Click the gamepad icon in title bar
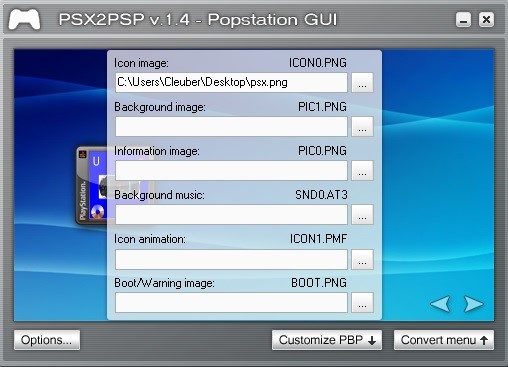508x367 pixels. (x=24, y=19)
